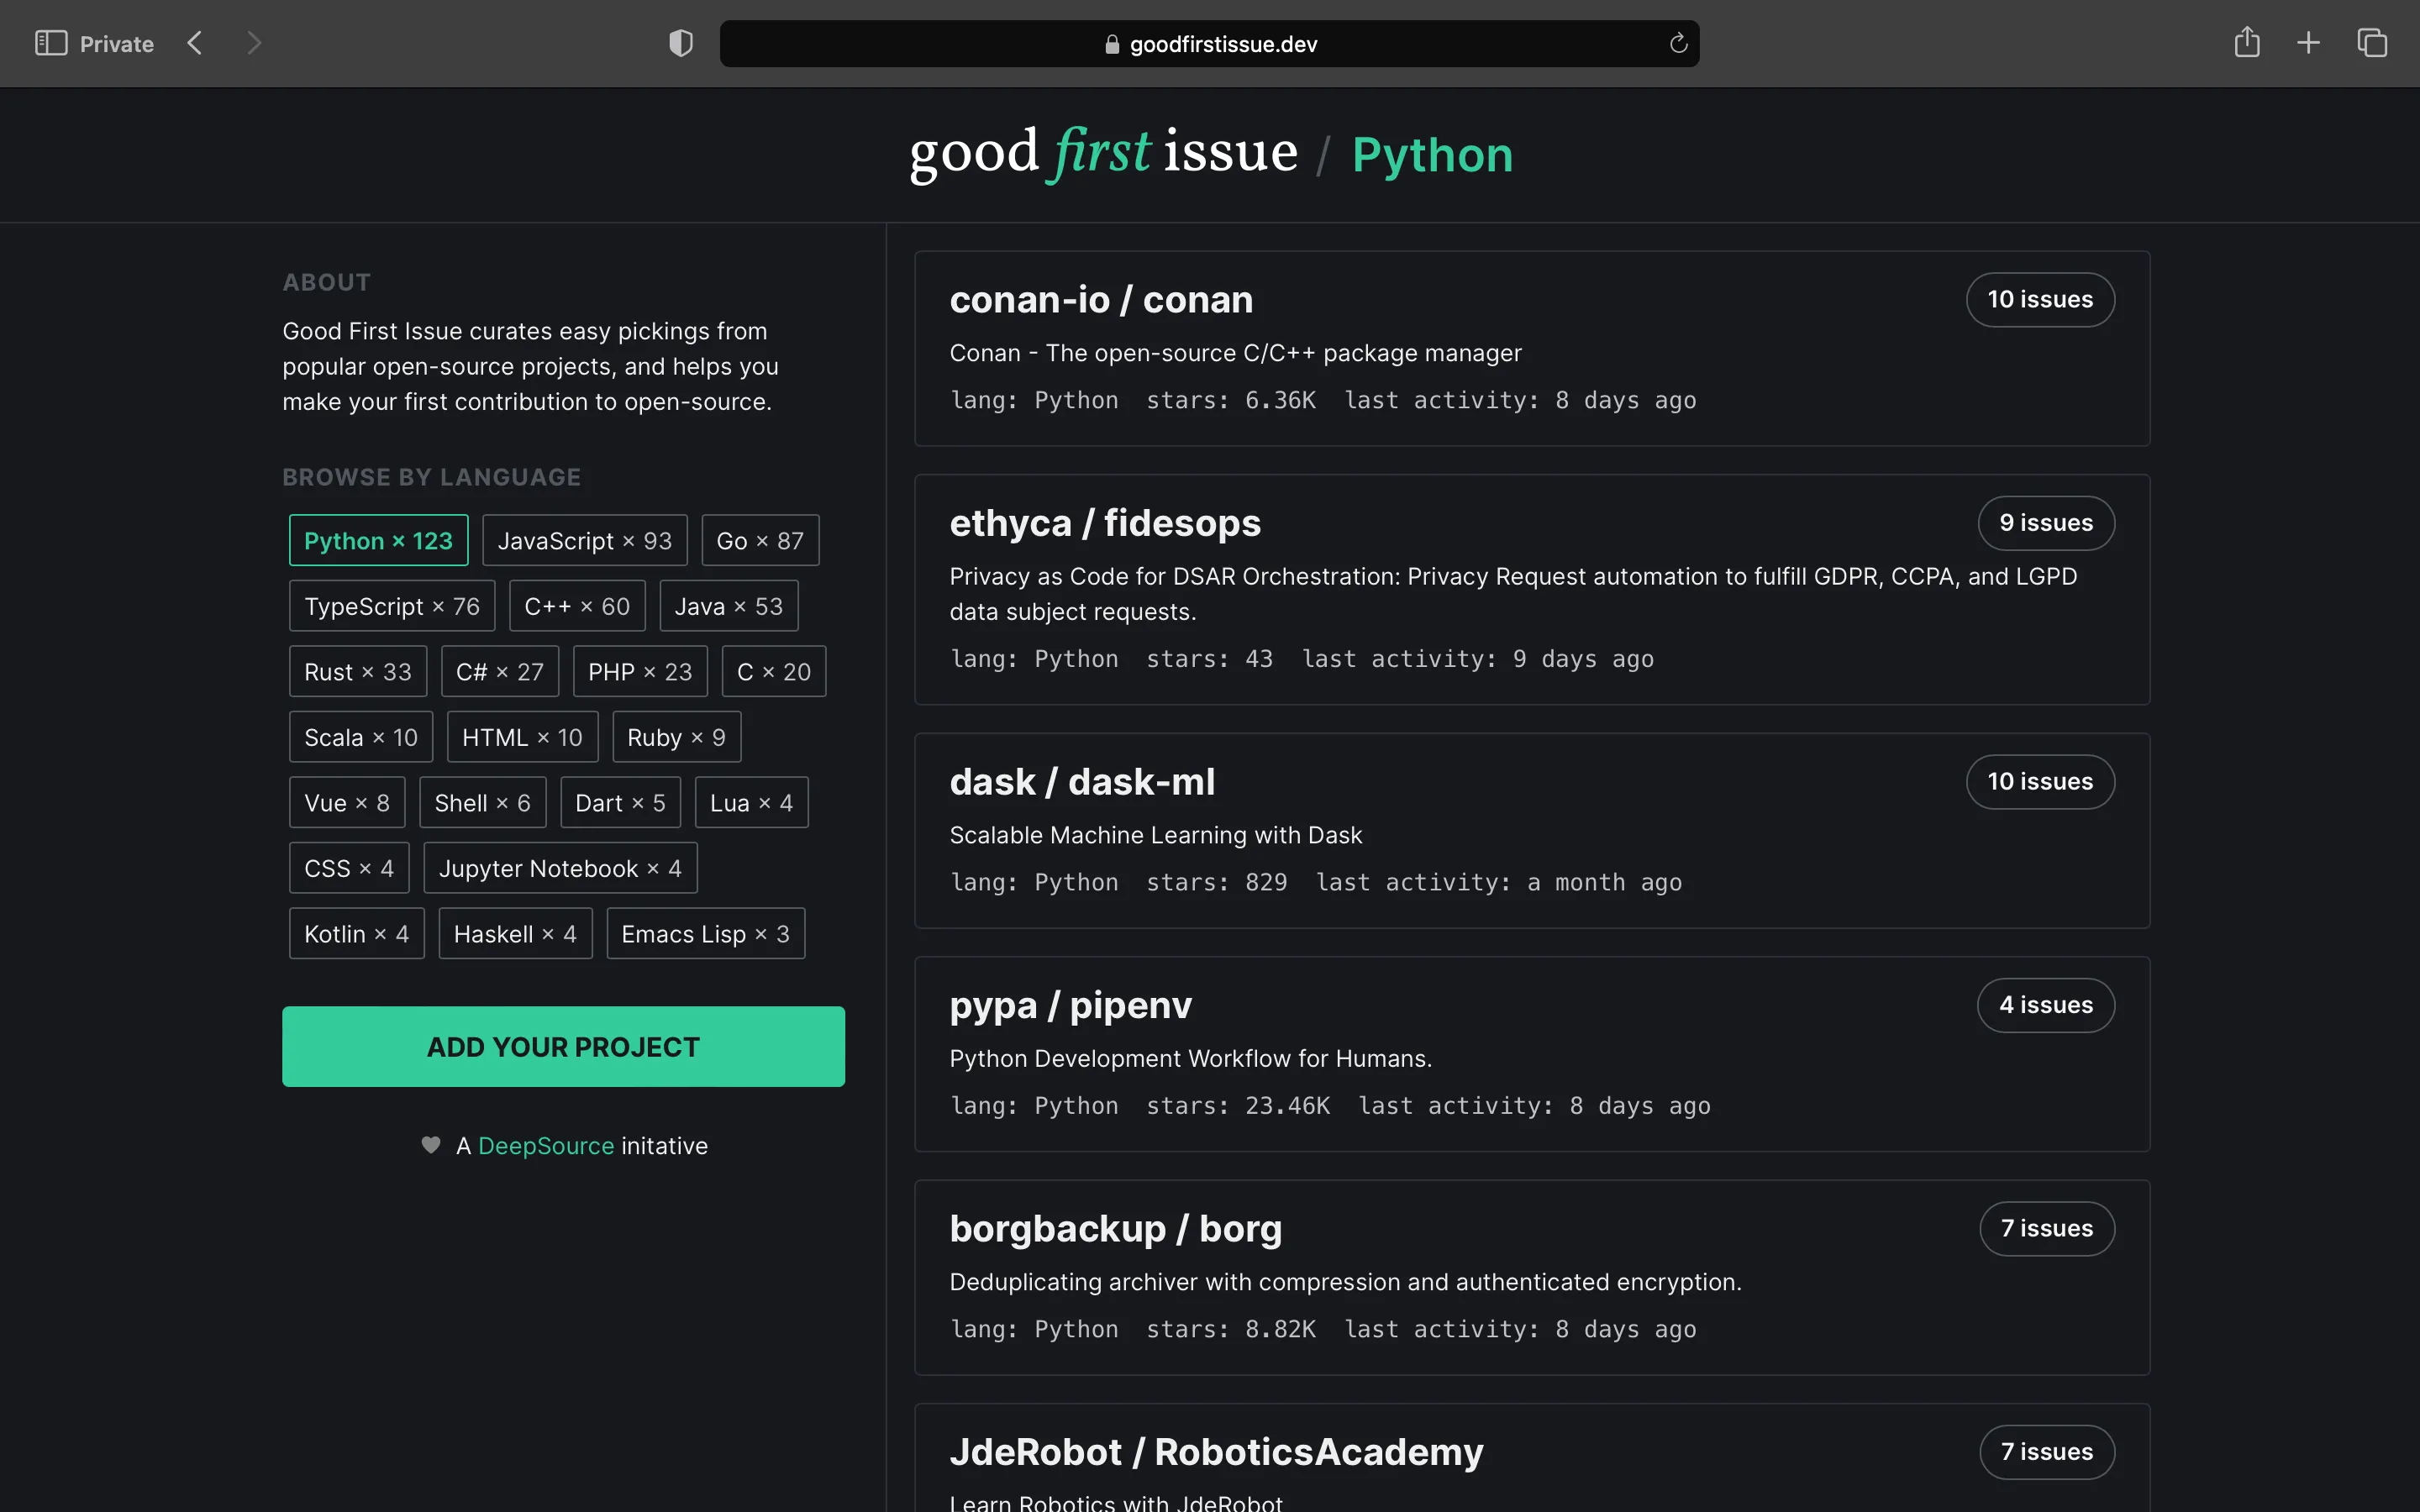Filter by Dart × 5

pos(620,802)
